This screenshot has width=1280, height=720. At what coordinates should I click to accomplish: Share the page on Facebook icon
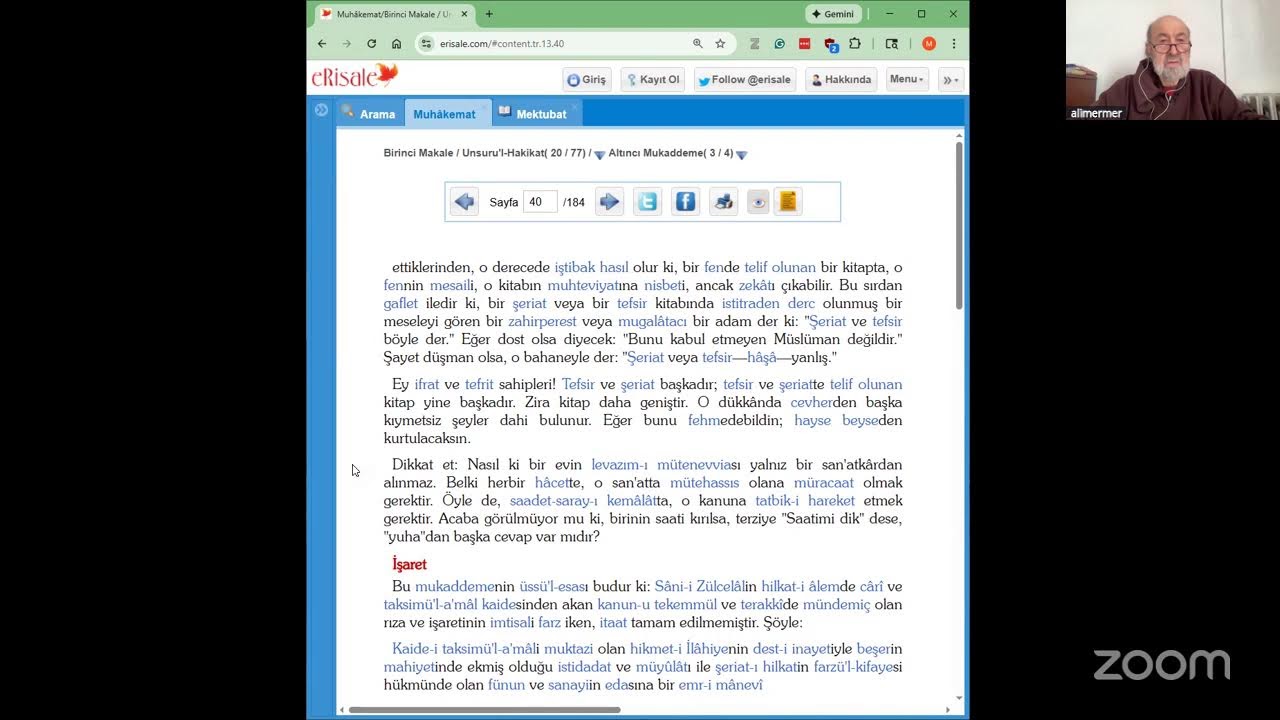pos(685,202)
